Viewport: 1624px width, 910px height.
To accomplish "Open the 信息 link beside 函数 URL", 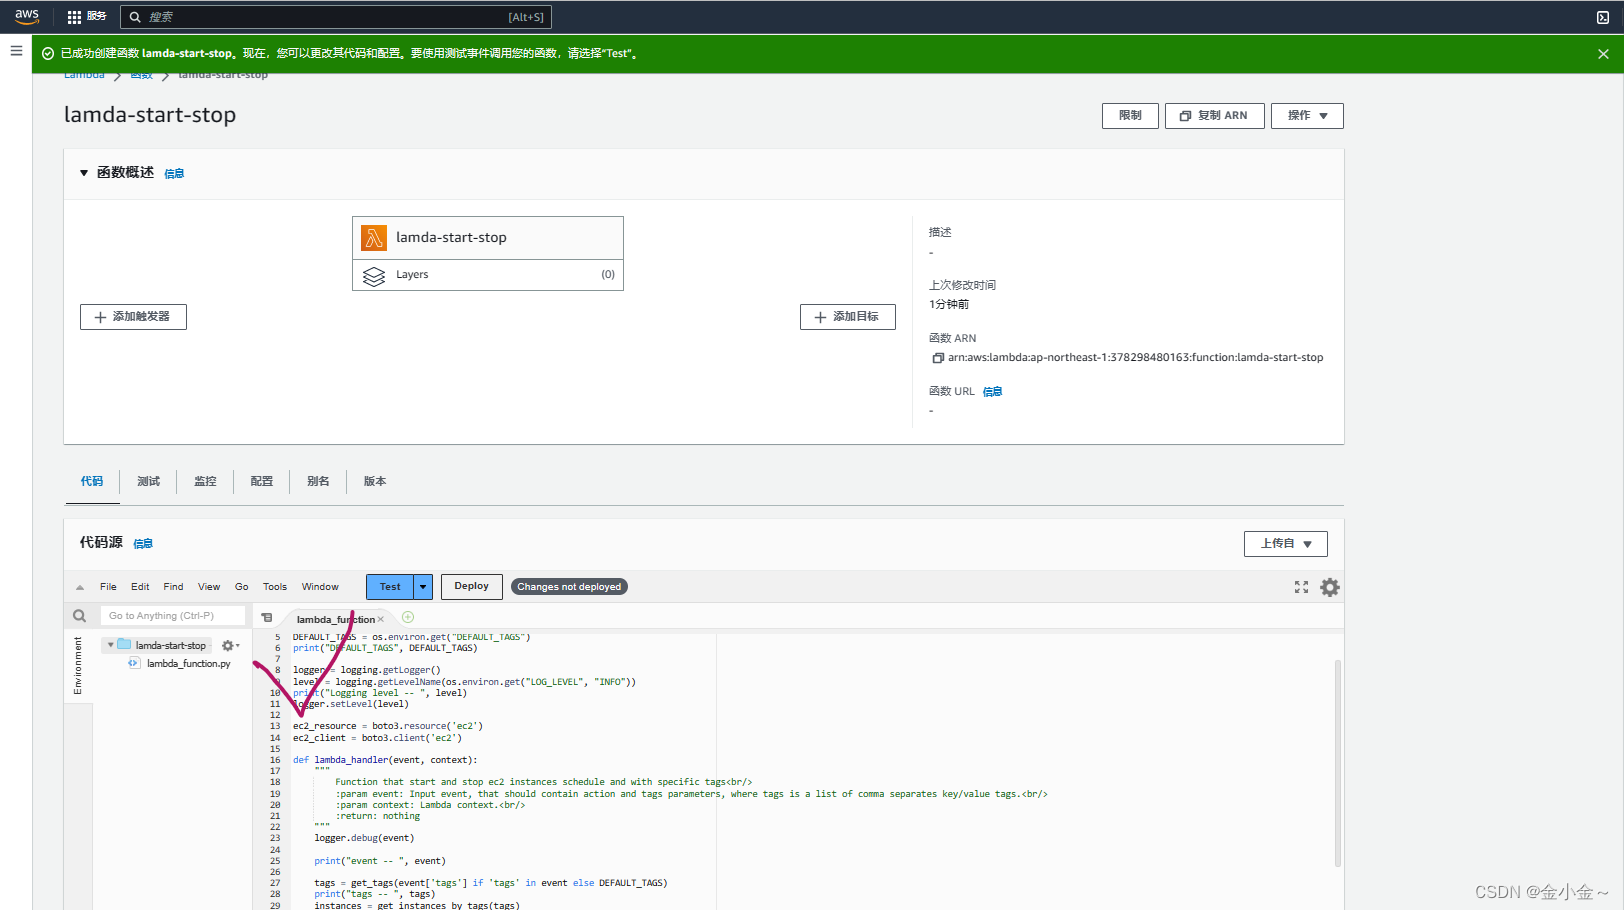I will [992, 392].
